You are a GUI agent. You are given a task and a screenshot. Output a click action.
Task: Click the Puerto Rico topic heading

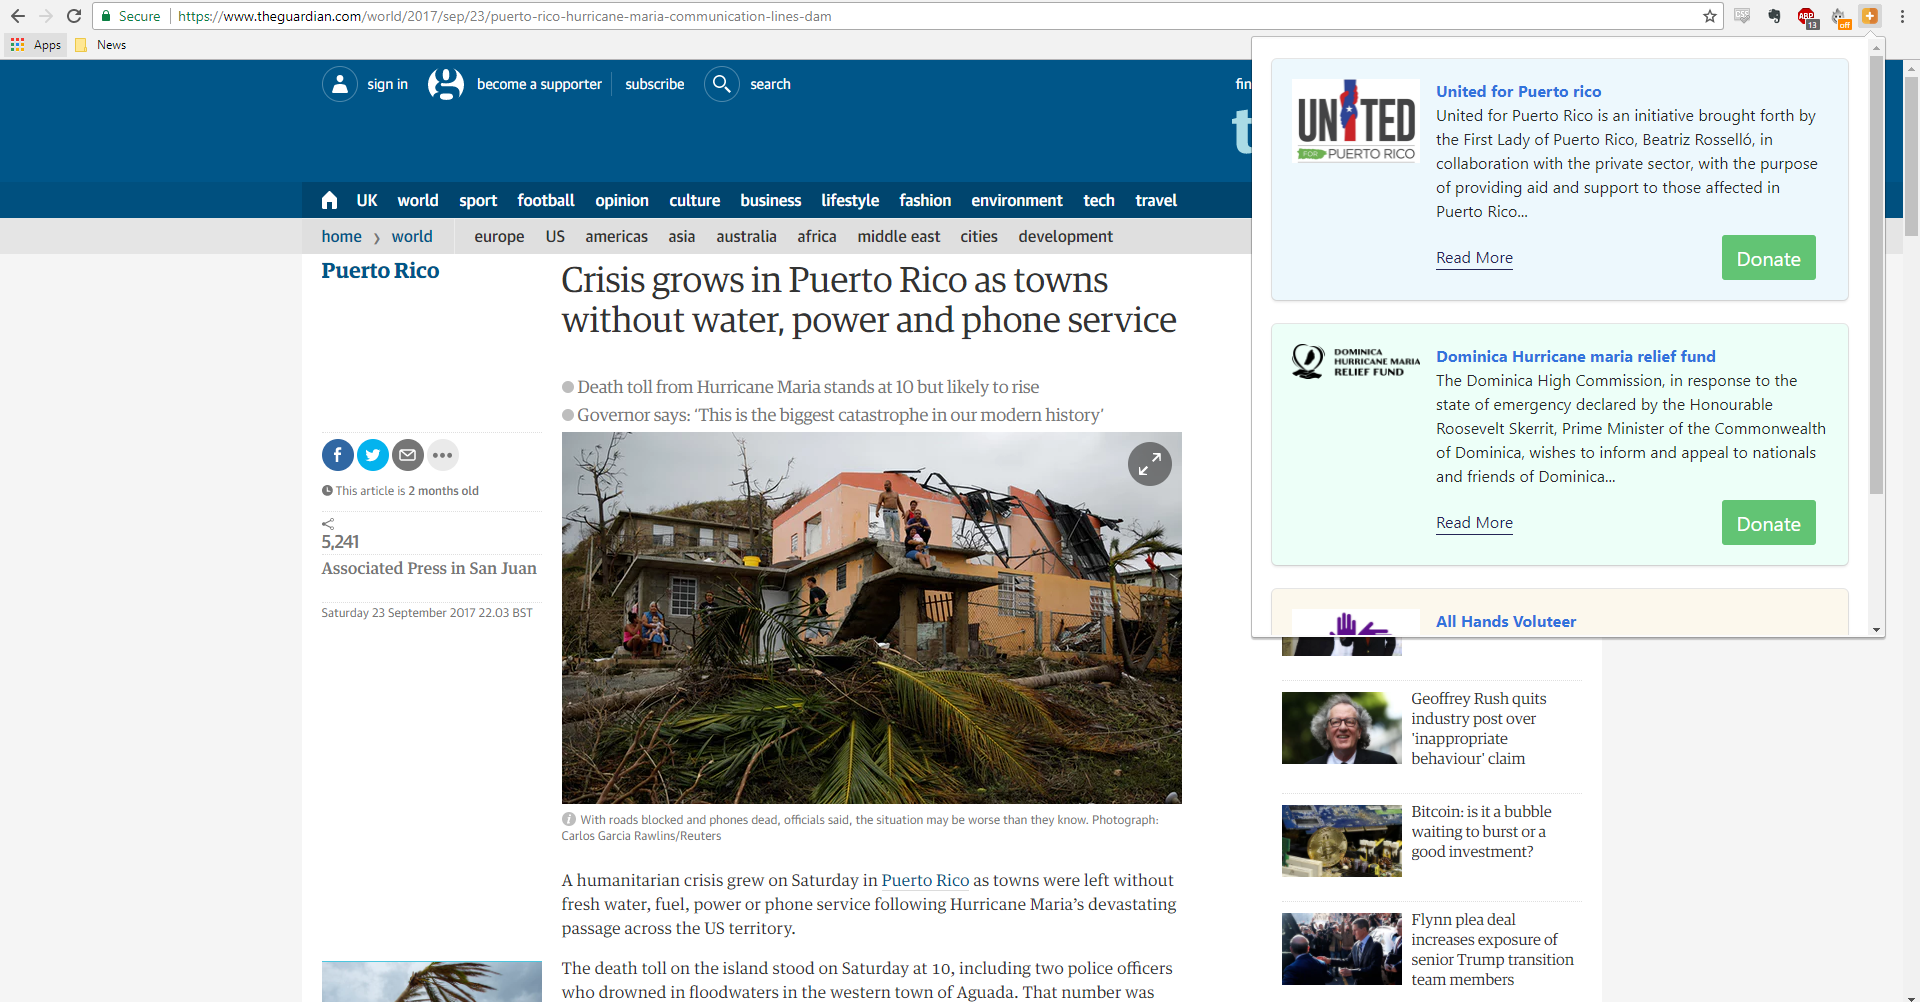[x=380, y=271]
